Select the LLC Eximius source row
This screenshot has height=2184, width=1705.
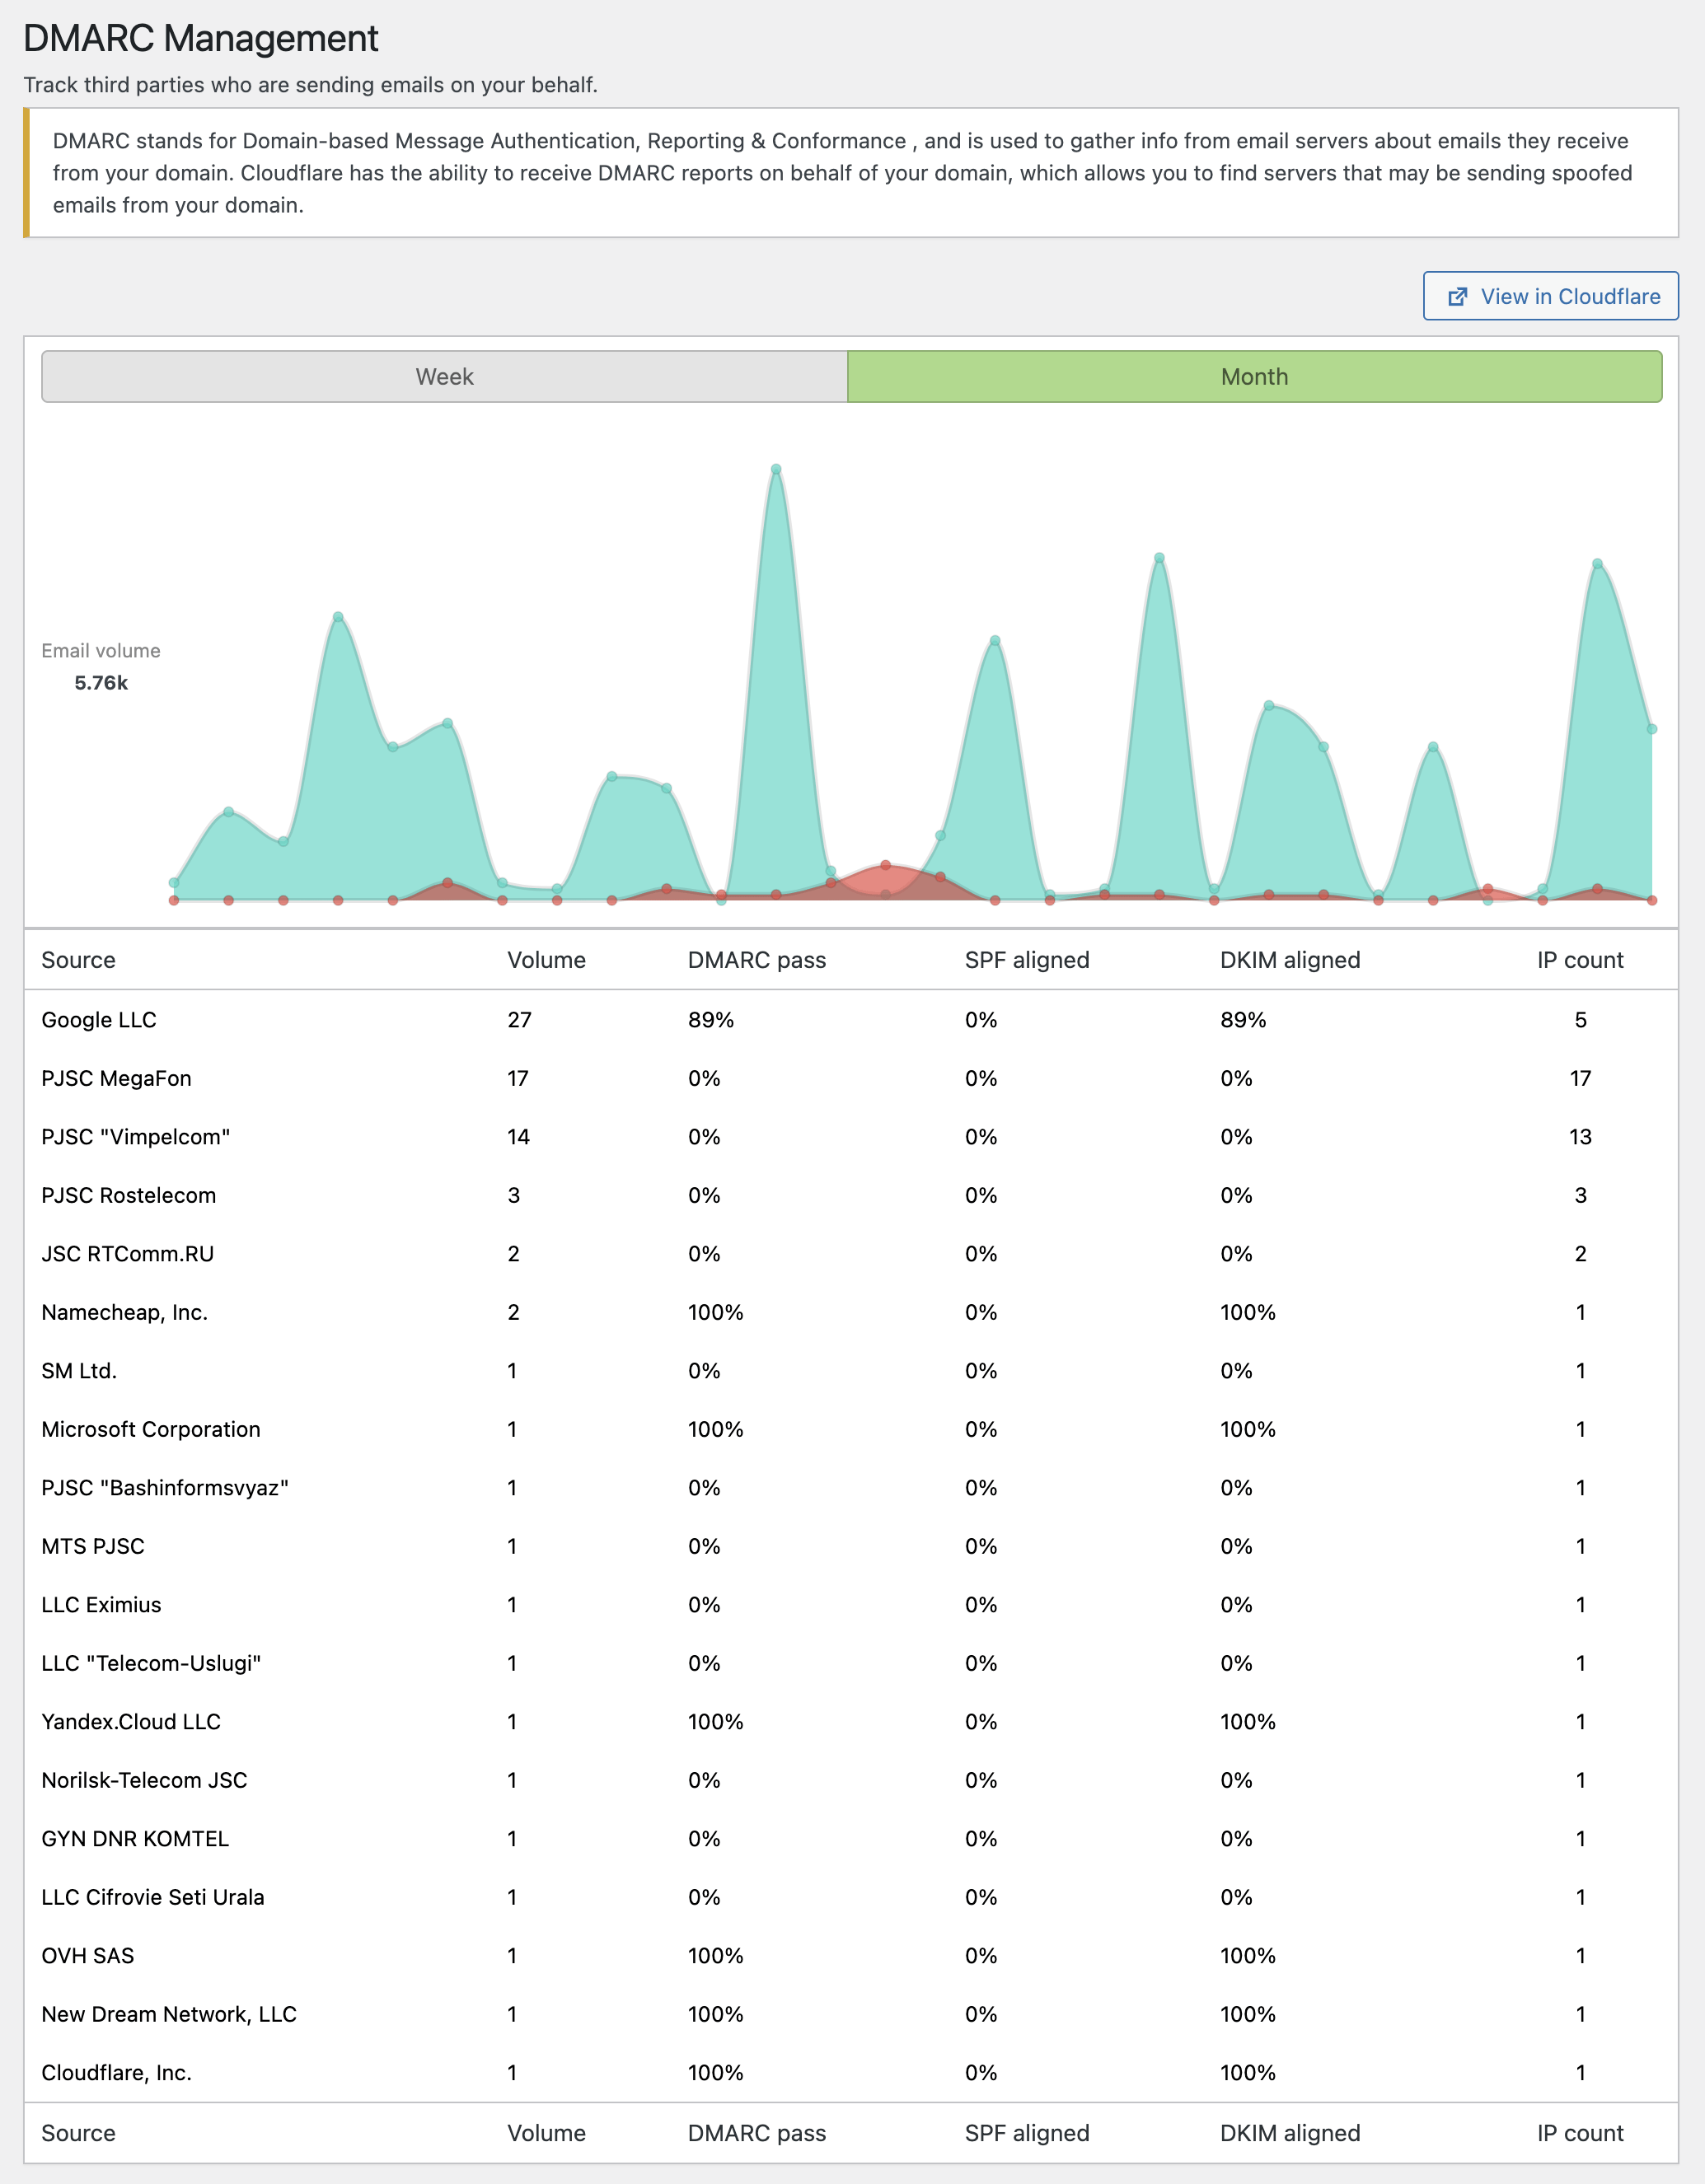tap(851, 1605)
